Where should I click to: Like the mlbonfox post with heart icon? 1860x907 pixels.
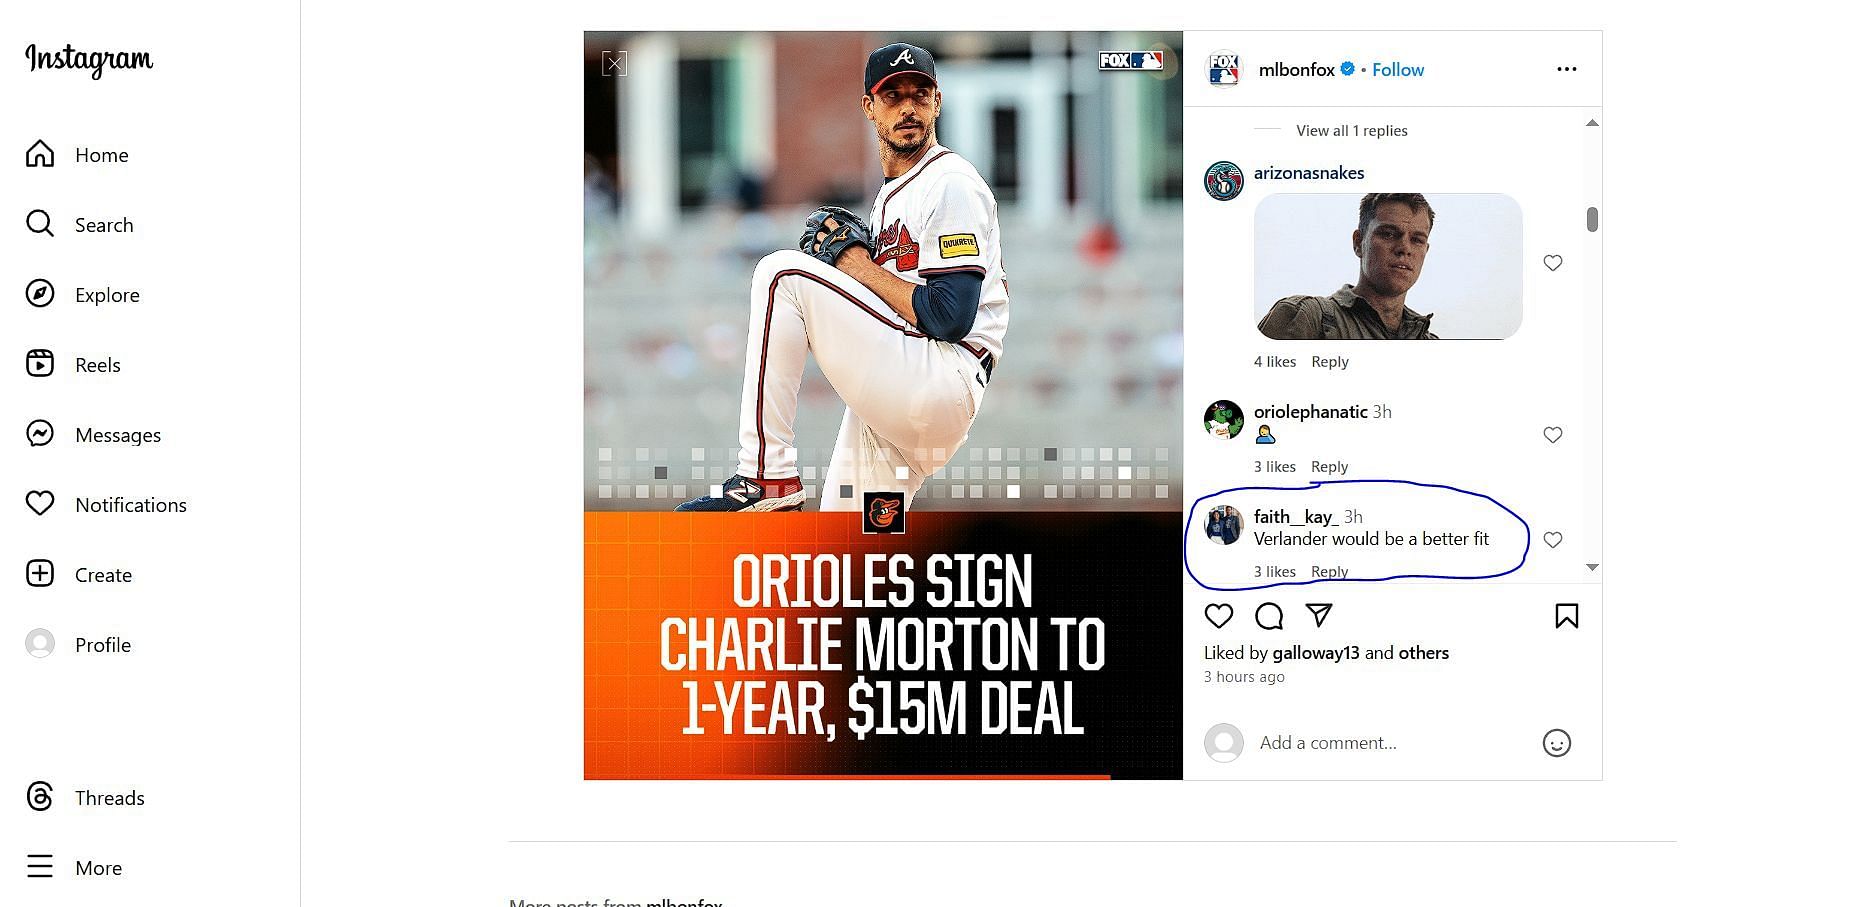[x=1218, y=616]
